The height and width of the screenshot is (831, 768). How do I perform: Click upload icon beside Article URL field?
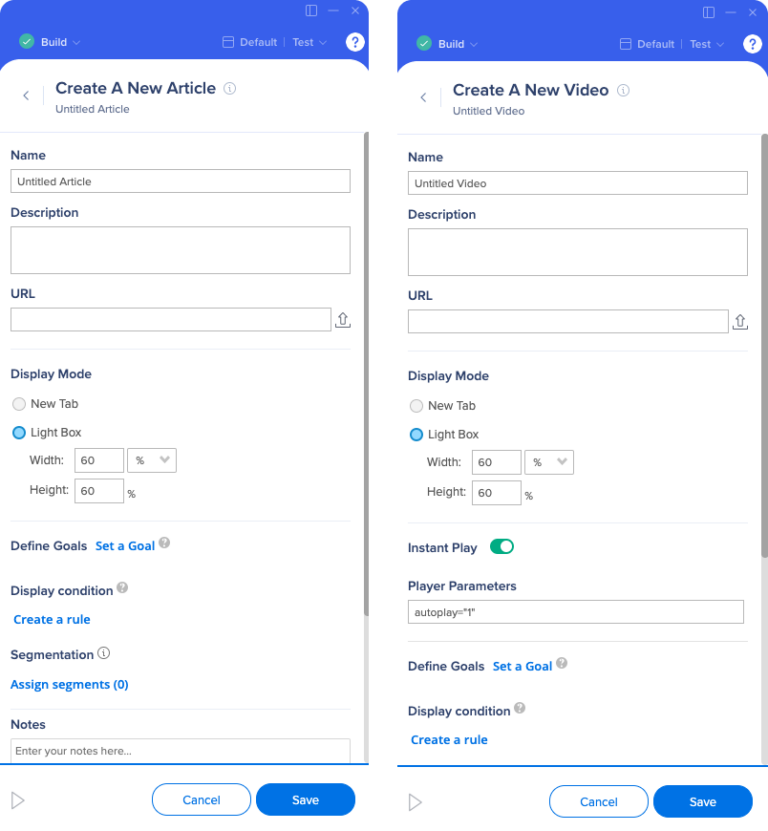(343, 320)
